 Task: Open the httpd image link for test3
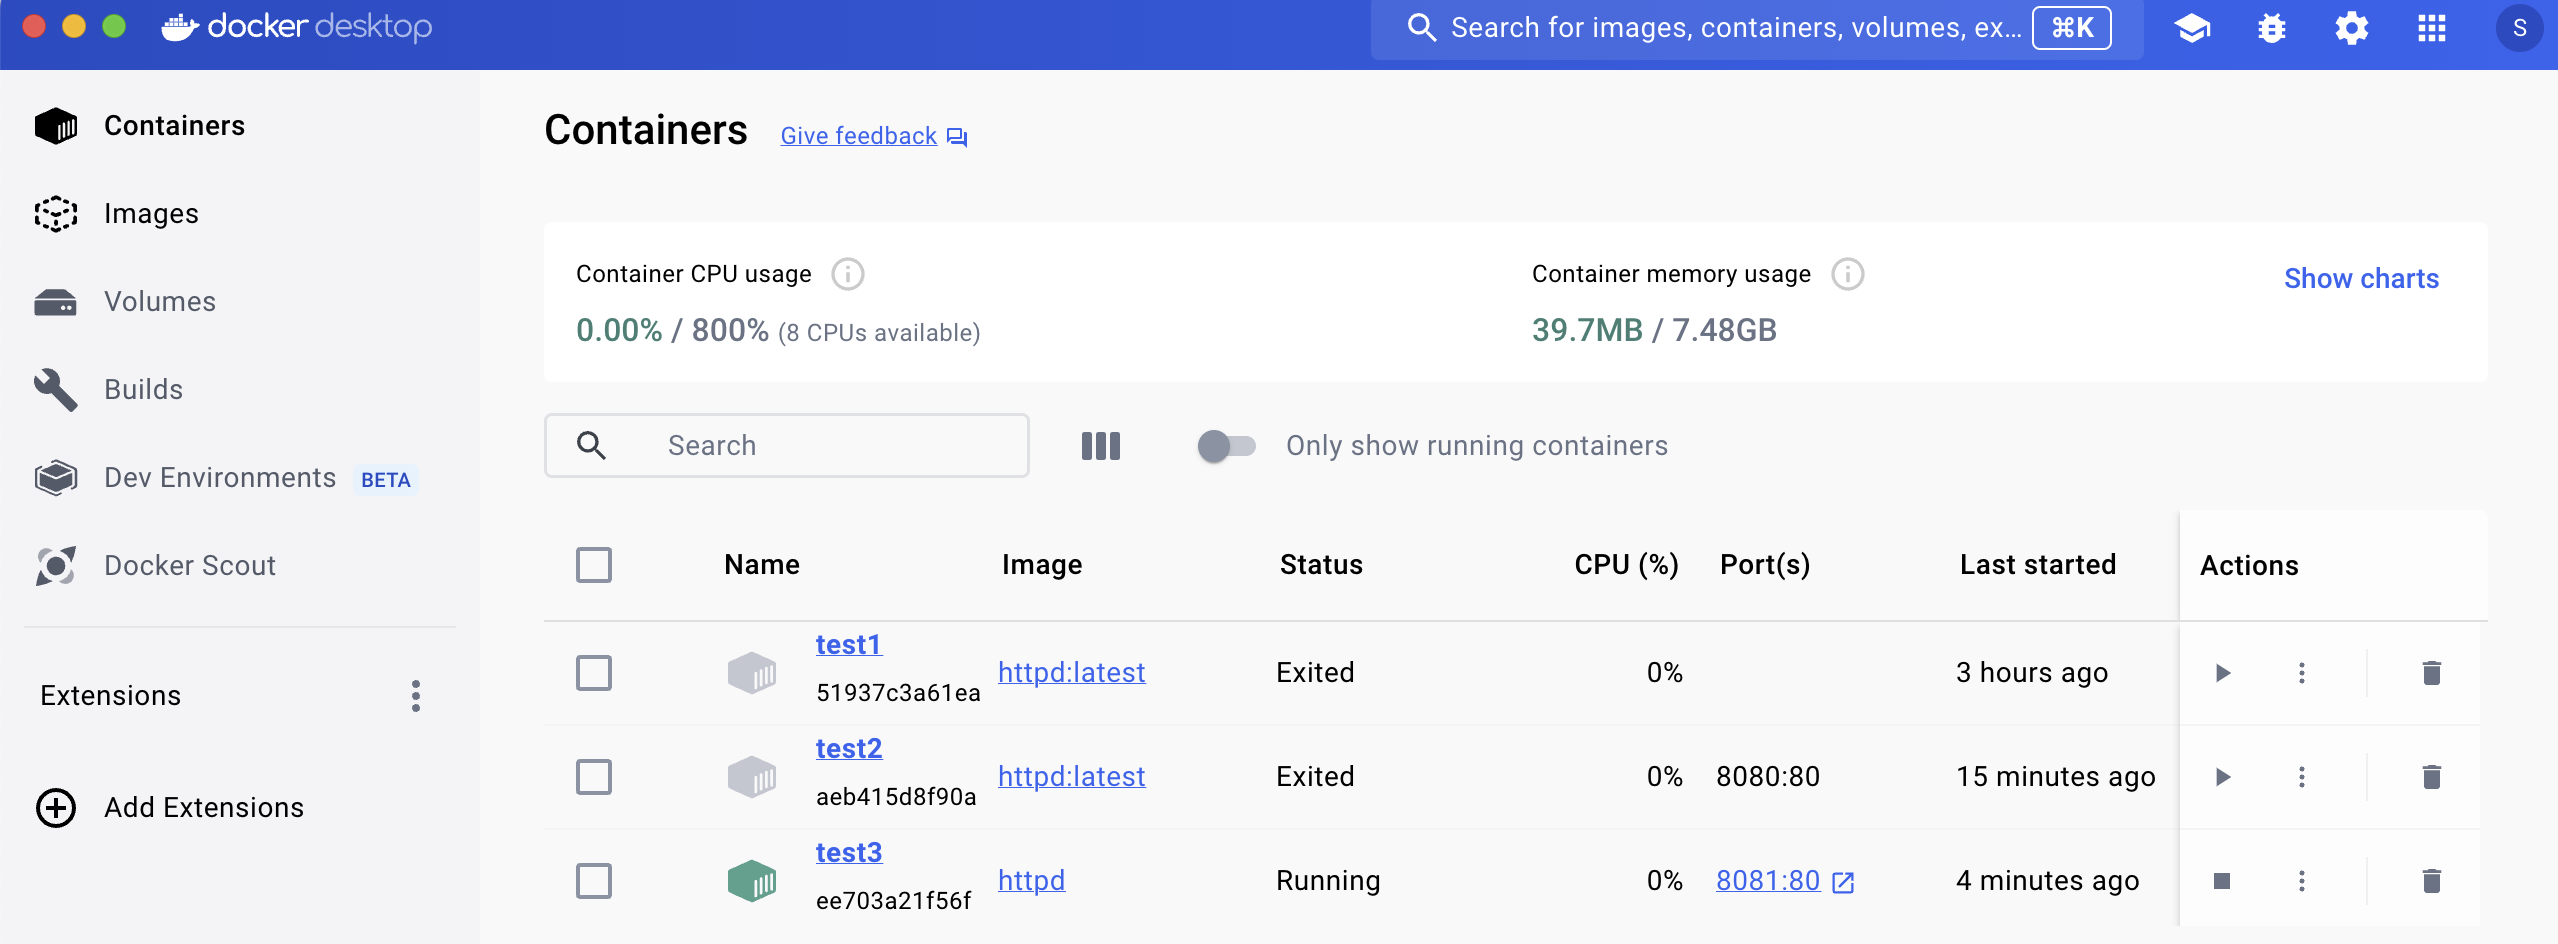(x=1032, y=881)
